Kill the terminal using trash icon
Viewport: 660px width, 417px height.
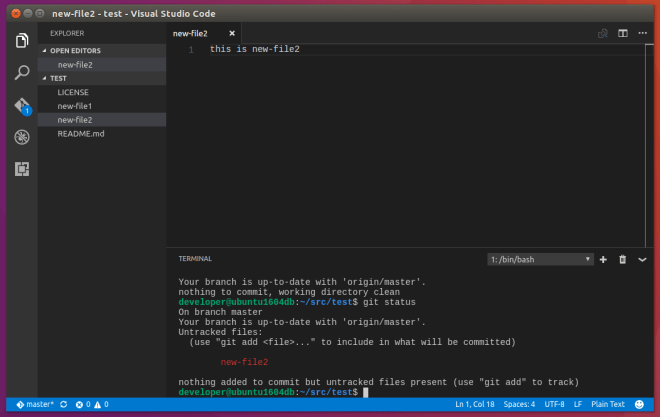coord(622,259)
